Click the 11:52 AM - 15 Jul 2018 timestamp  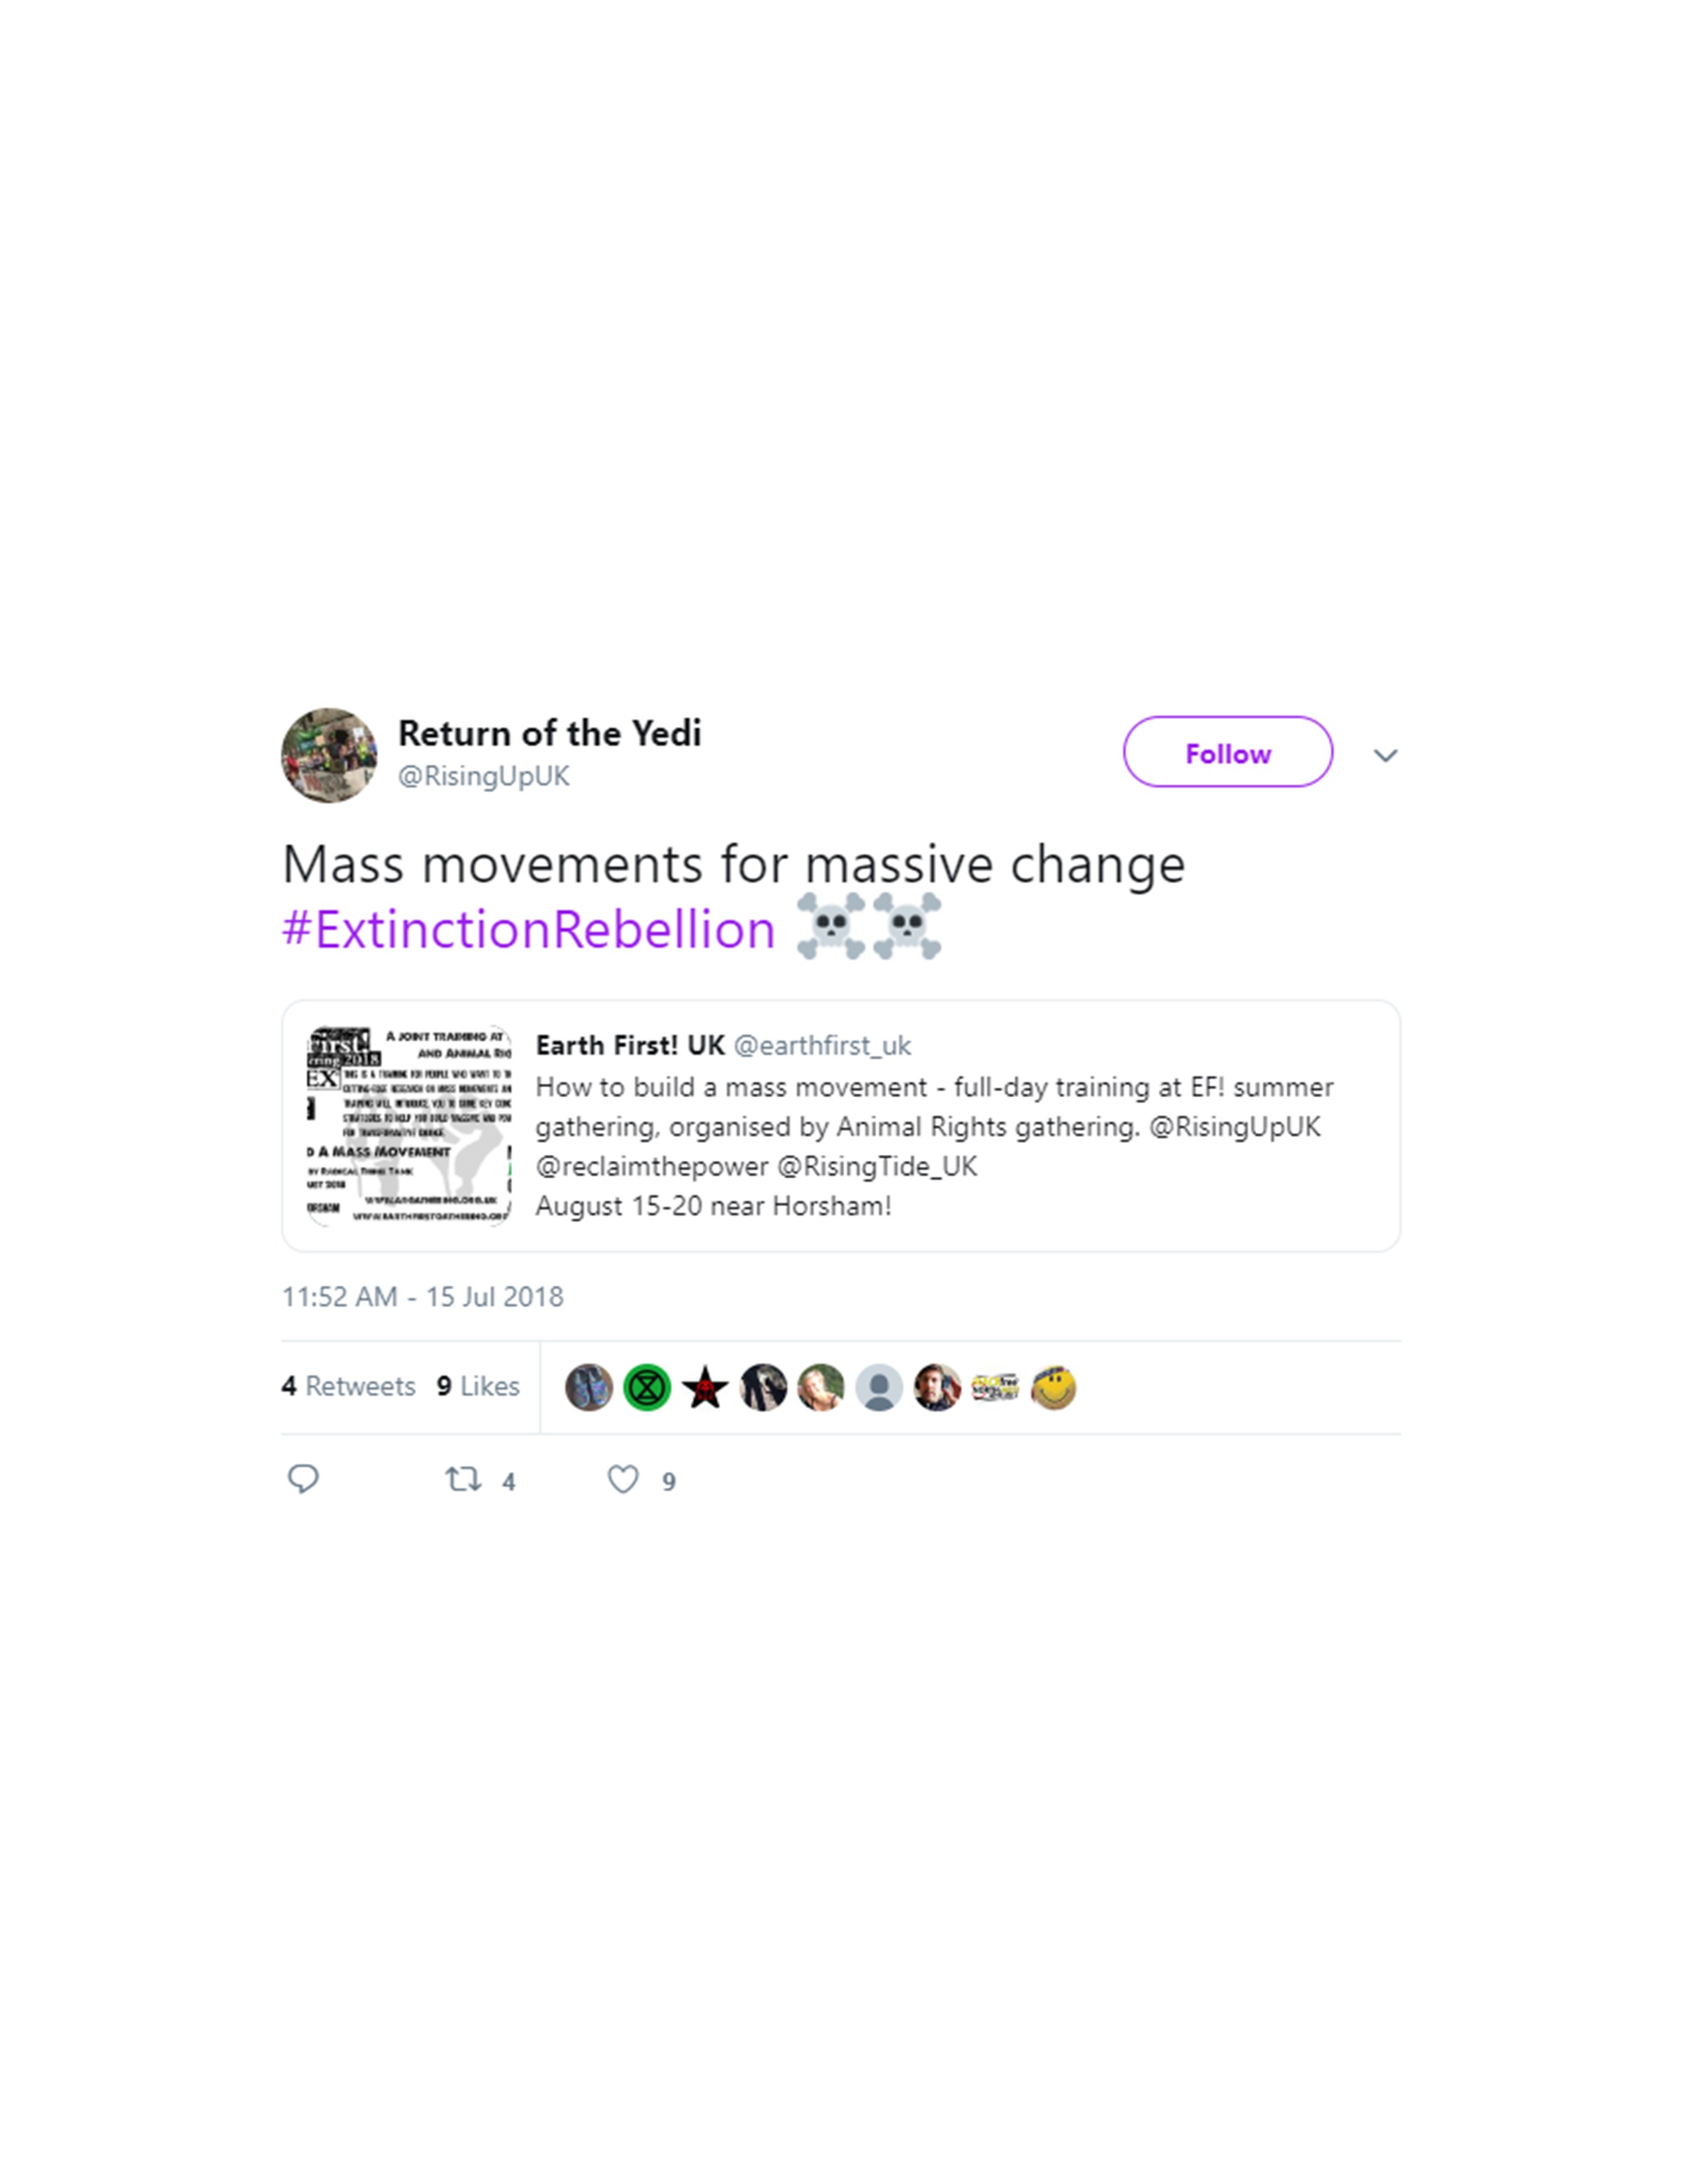pyautogui.click(x=423, y=1297)
